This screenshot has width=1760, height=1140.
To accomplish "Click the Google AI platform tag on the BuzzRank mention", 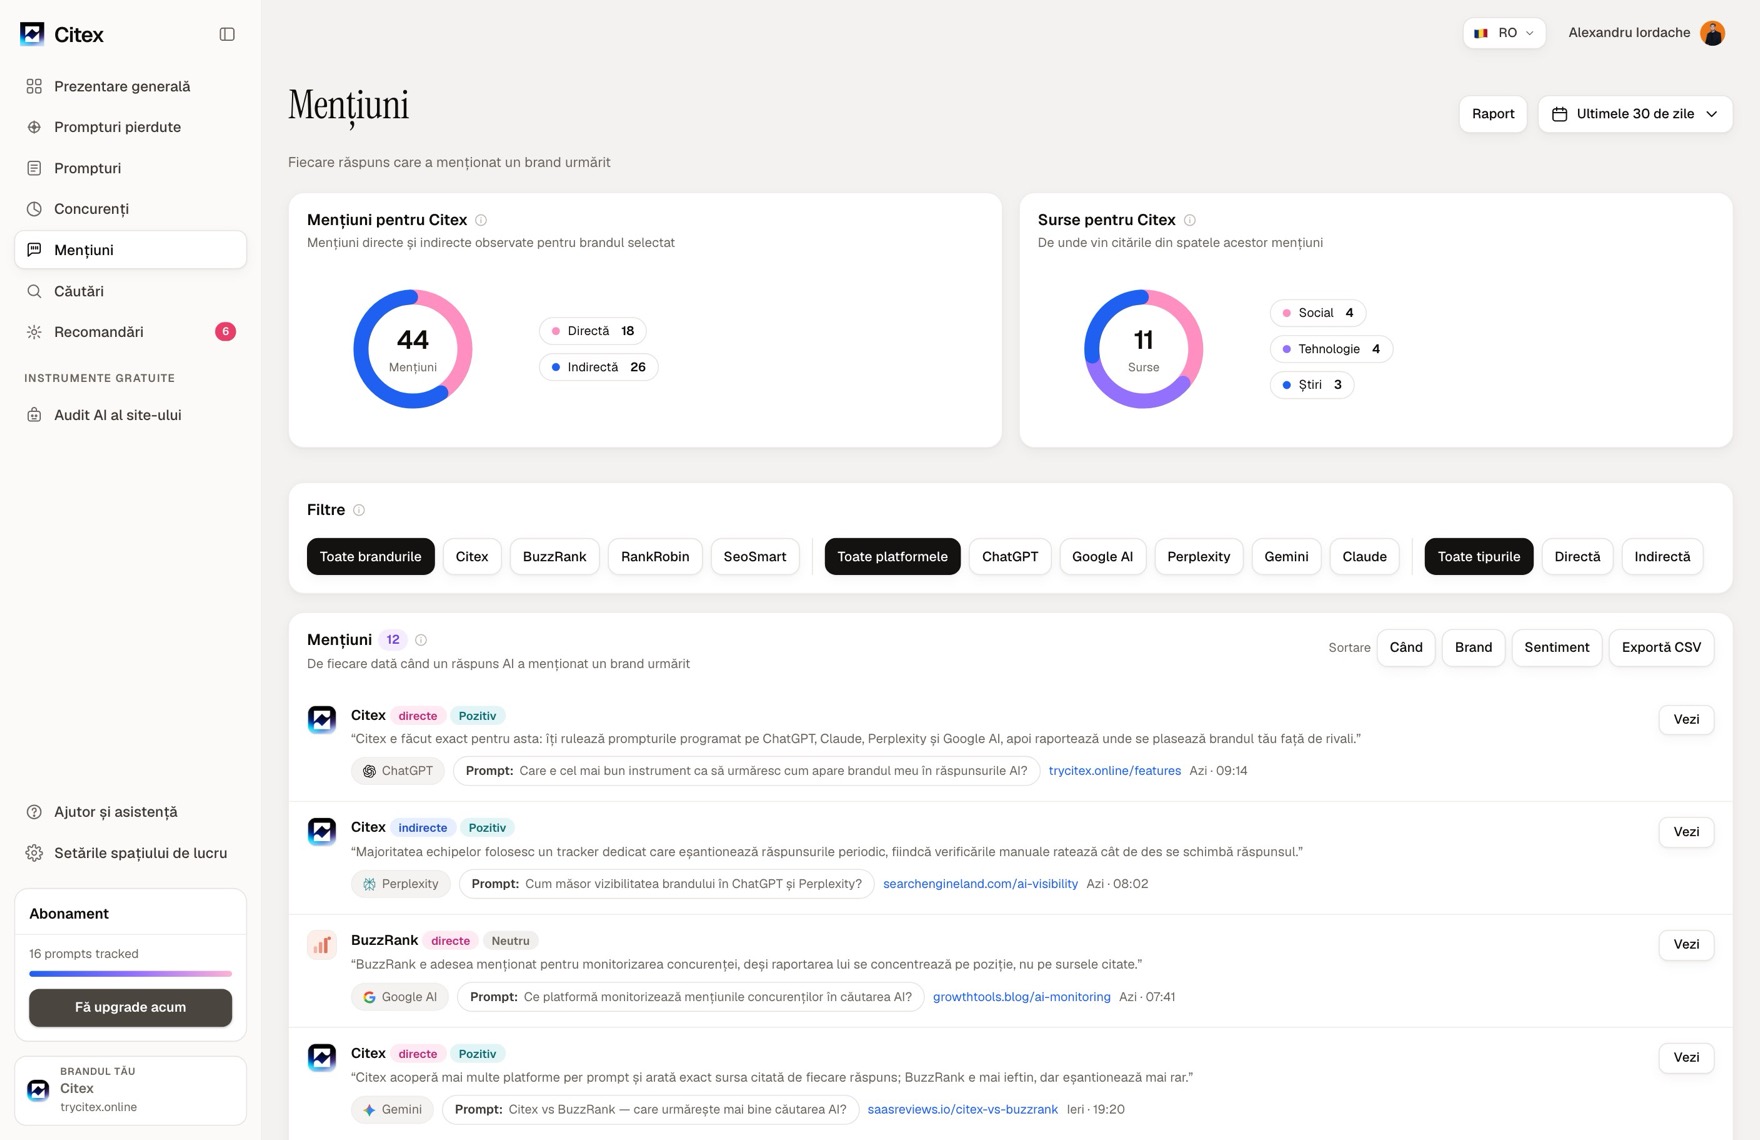I will [x=400, y=997].
